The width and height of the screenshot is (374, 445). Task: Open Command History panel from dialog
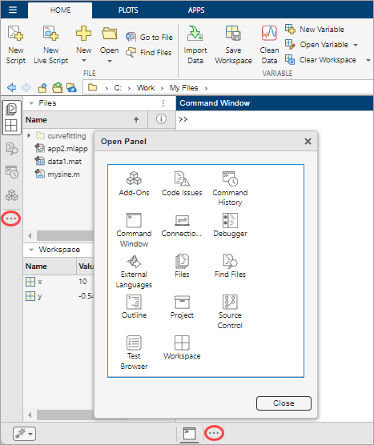click(x=230, y=188)
